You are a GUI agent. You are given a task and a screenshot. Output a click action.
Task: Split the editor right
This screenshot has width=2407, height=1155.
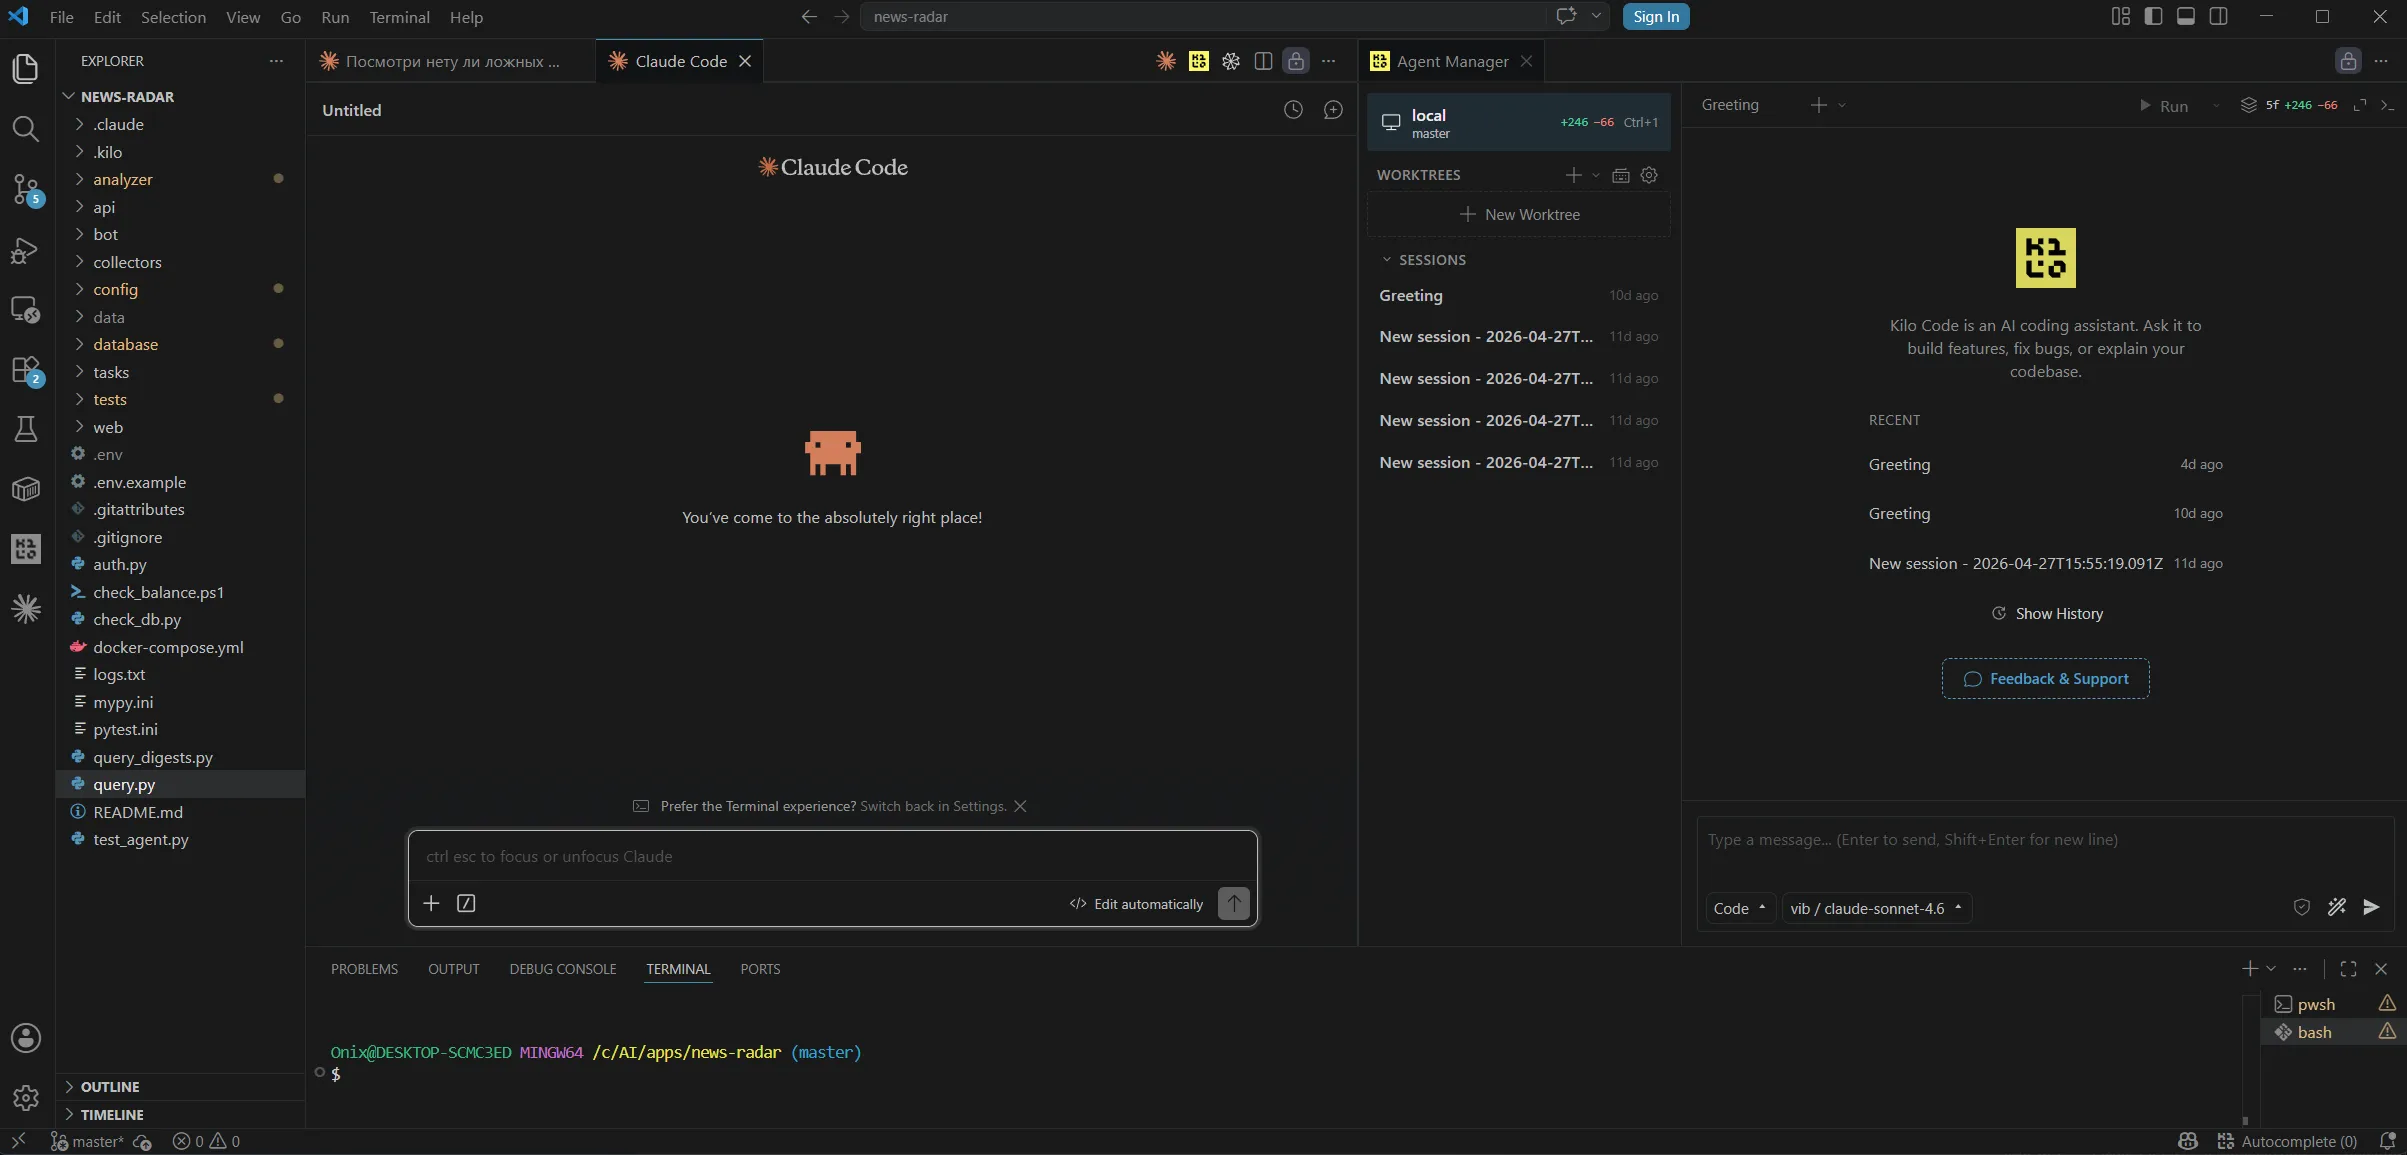(1263, 61)
